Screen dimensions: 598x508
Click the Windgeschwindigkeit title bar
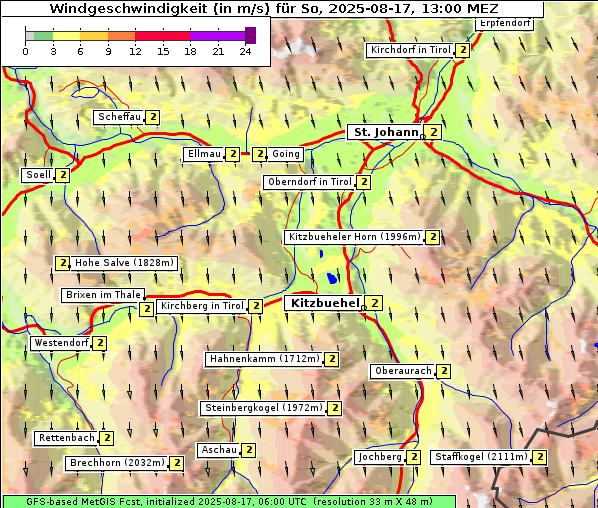click(273, 9)
